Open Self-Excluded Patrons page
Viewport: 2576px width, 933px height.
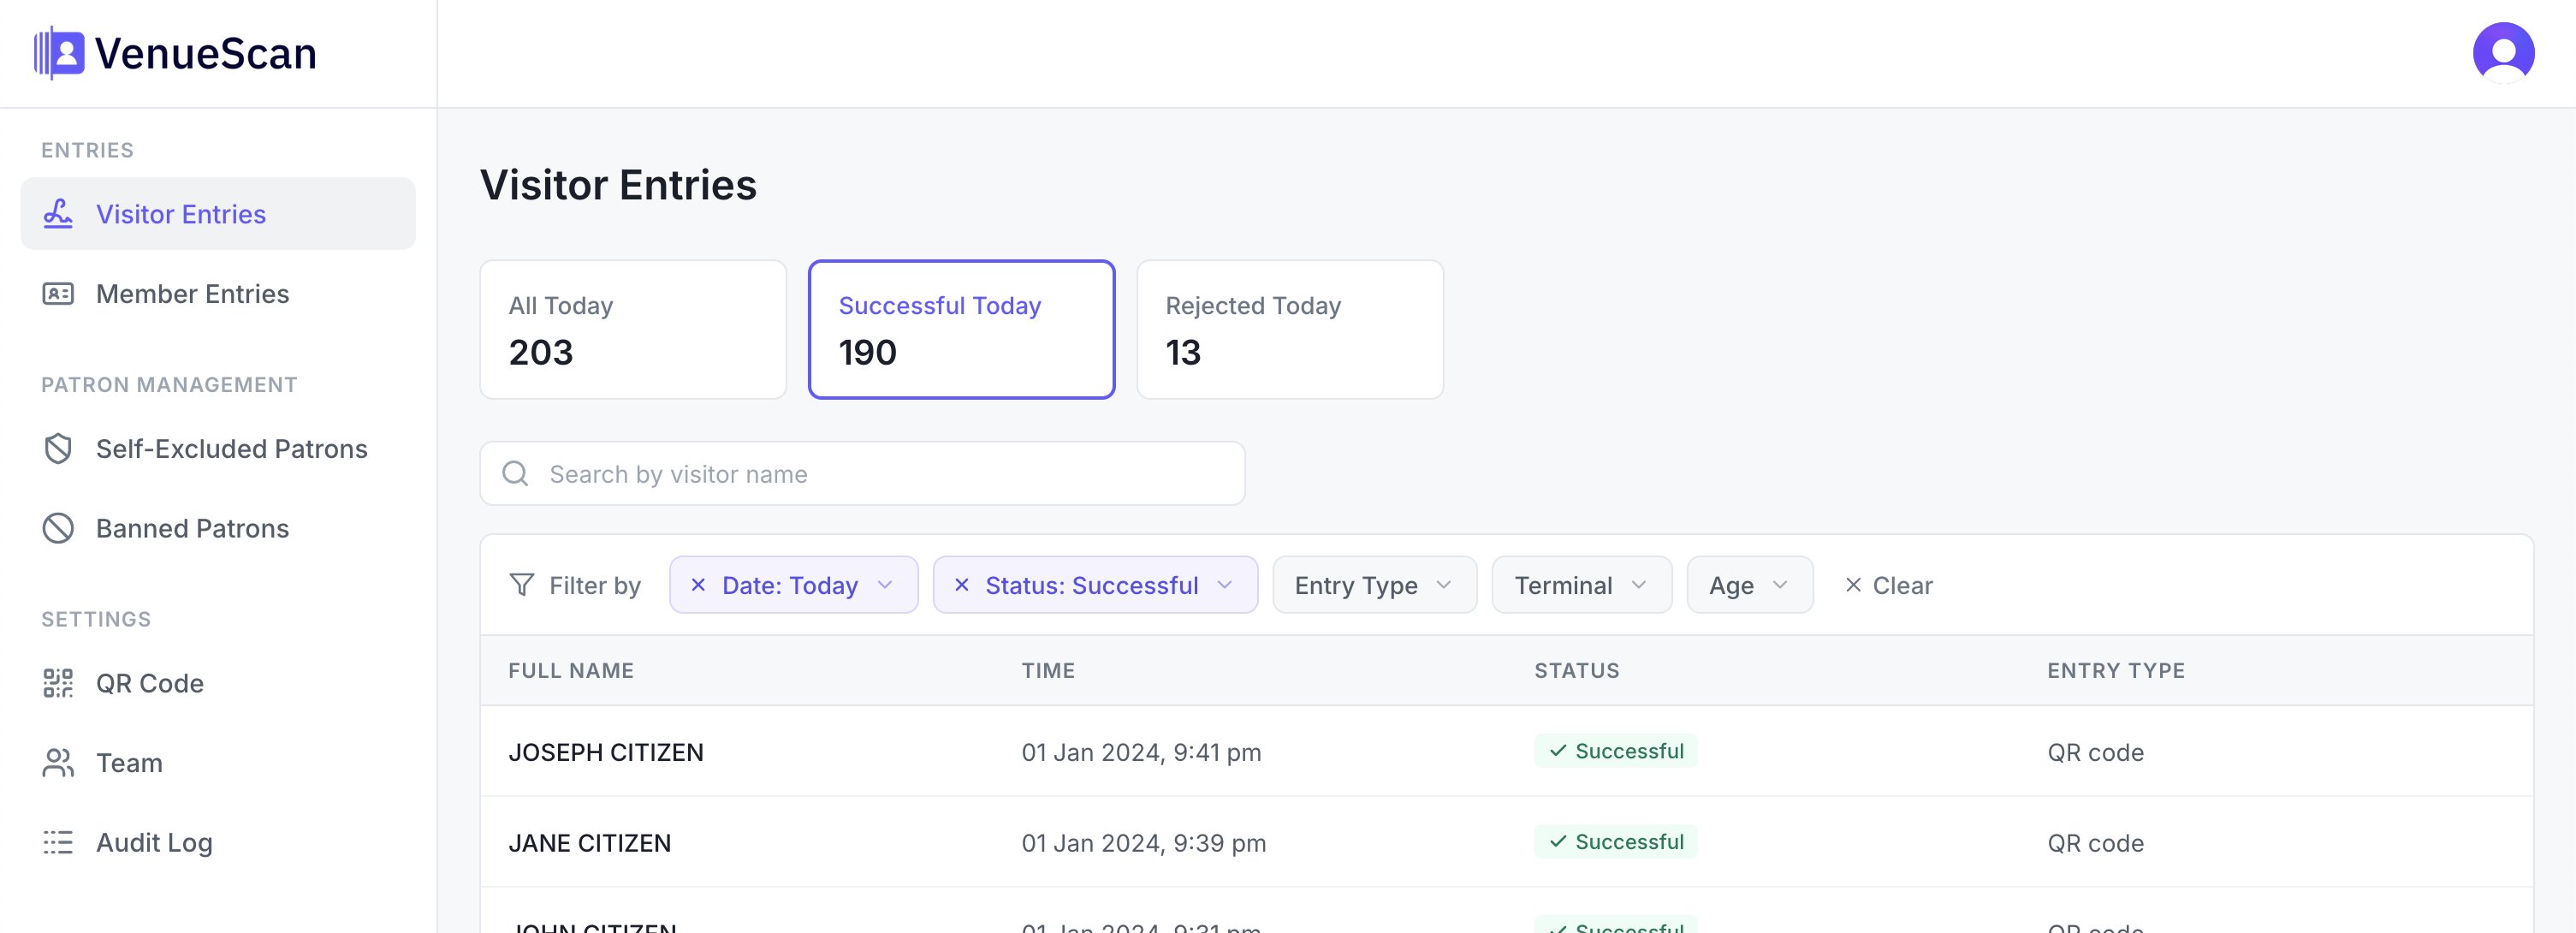(218, 449)
